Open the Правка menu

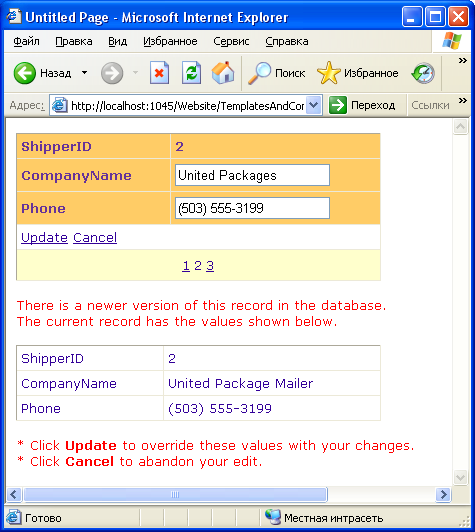[x=74, y=41]
